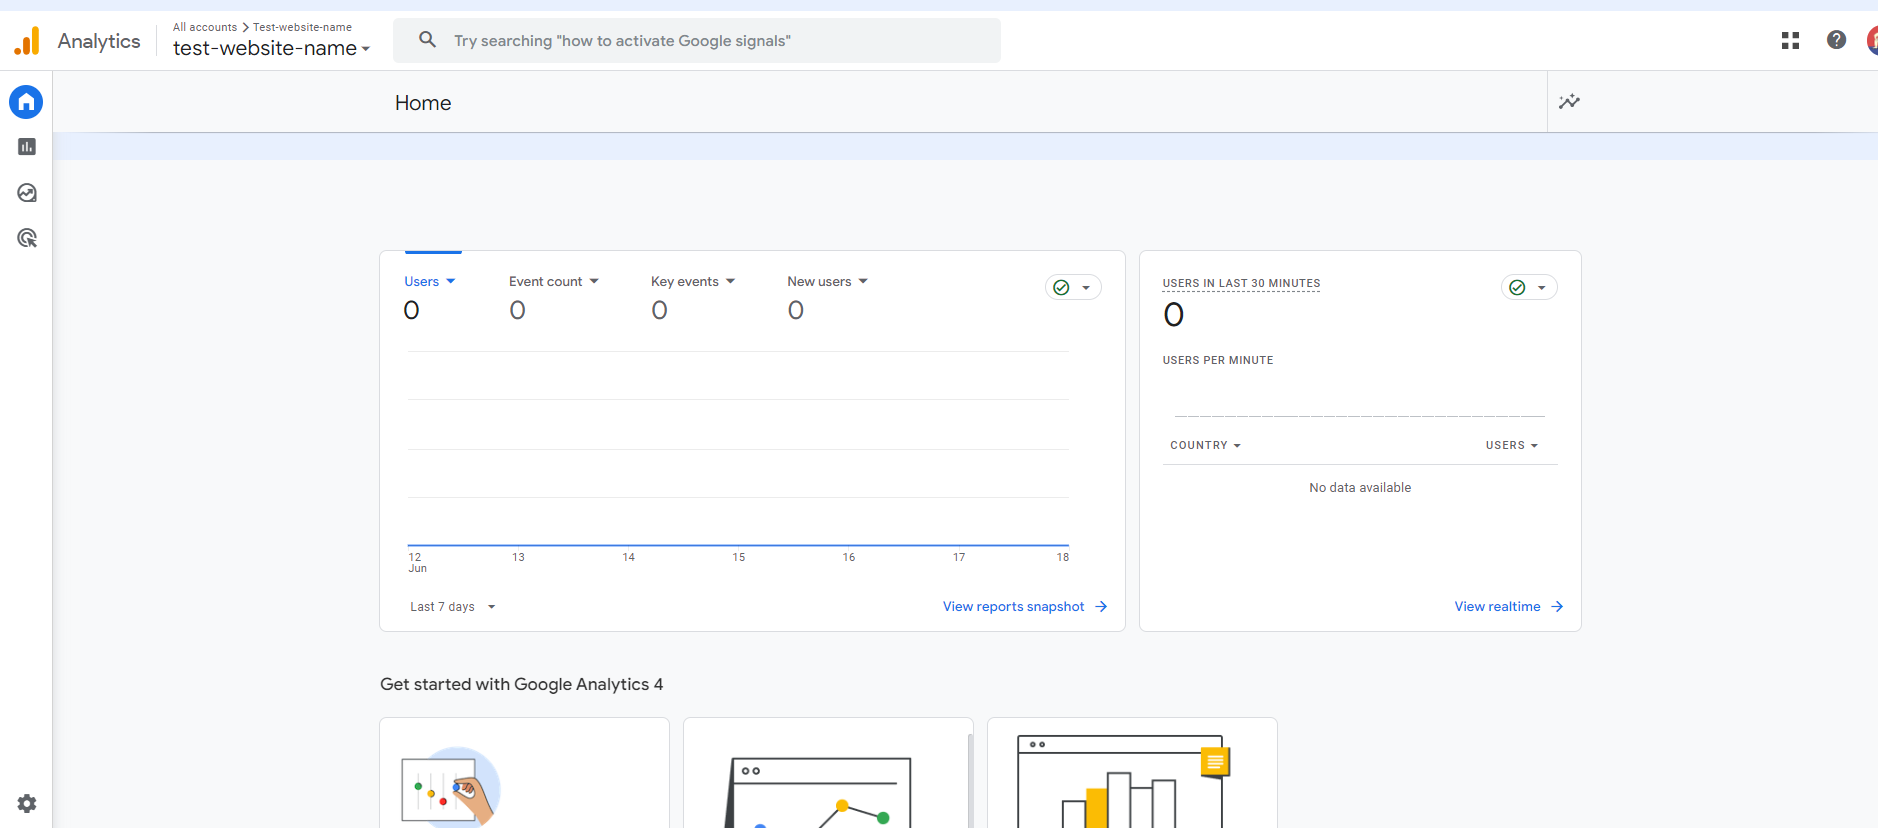
Task: Click the Analytics logo
Action: click(x=27, y=41)
